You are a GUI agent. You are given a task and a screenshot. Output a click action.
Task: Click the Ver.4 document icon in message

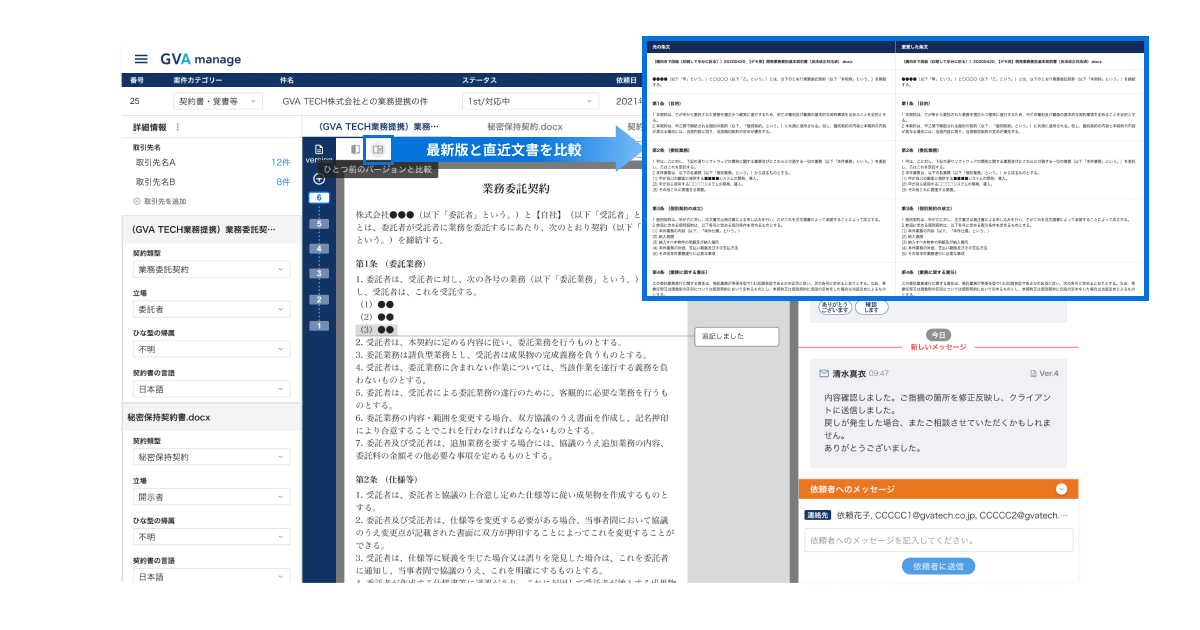coord(1034,373)
